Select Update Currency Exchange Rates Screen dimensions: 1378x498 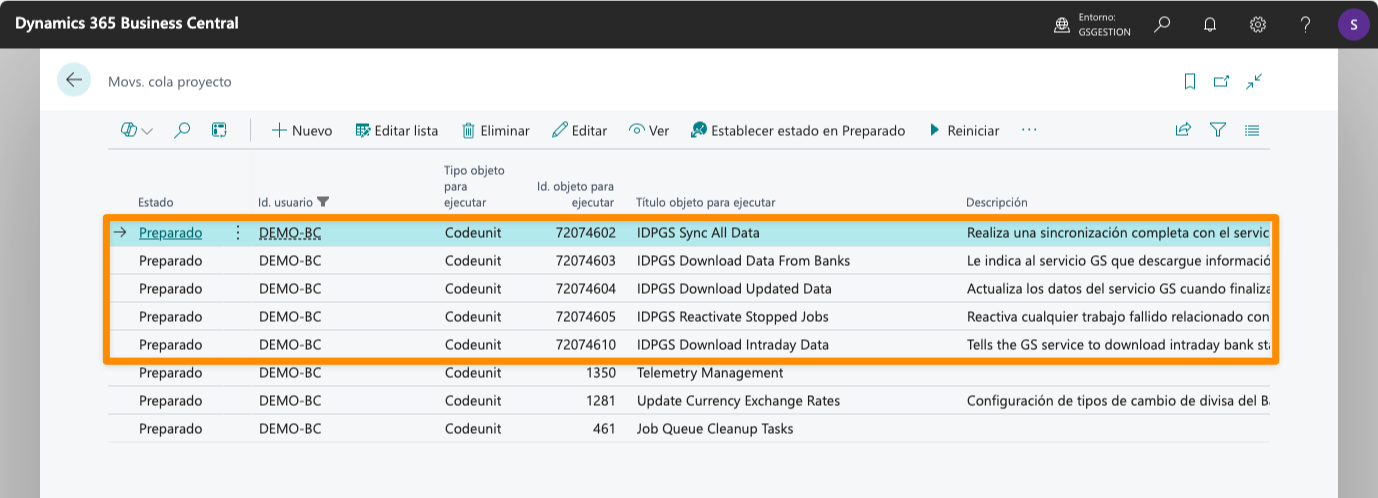(x=738, y=401)
